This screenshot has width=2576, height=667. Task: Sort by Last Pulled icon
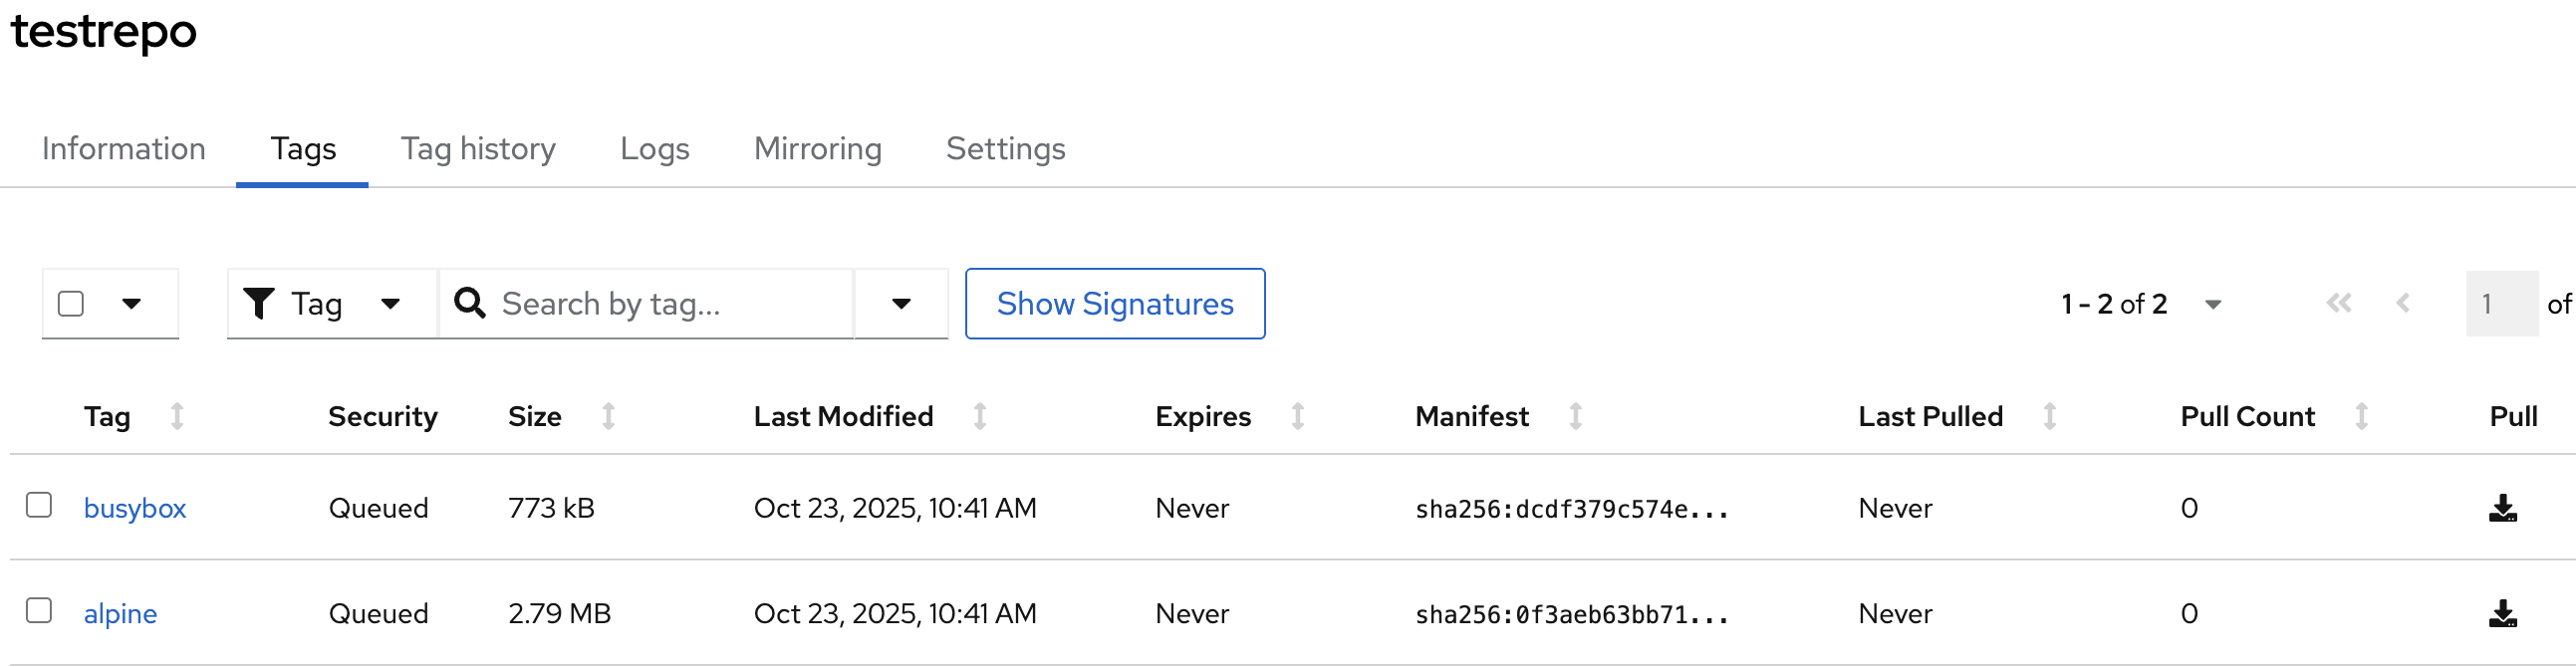2049,416
